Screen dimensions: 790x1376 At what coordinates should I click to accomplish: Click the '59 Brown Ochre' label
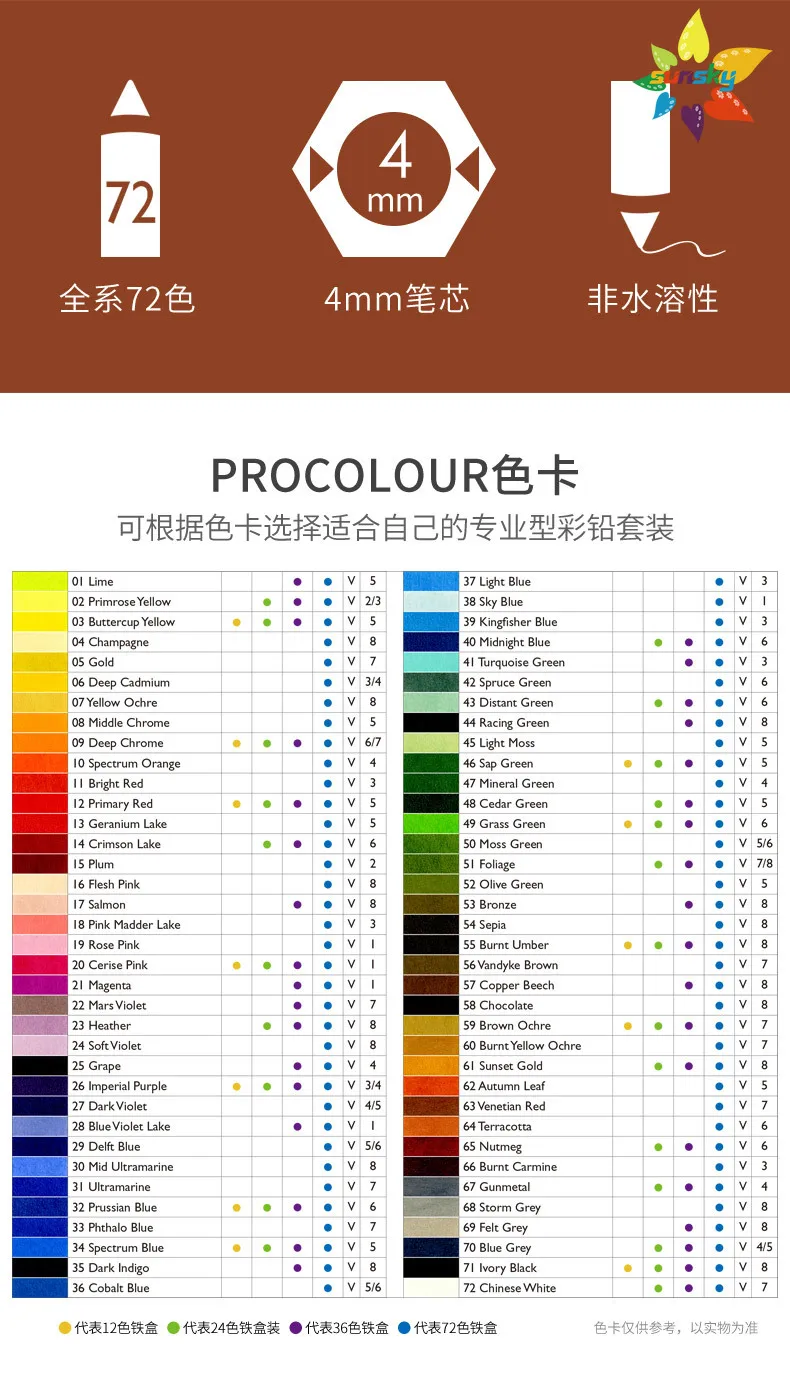[507, 1025]
